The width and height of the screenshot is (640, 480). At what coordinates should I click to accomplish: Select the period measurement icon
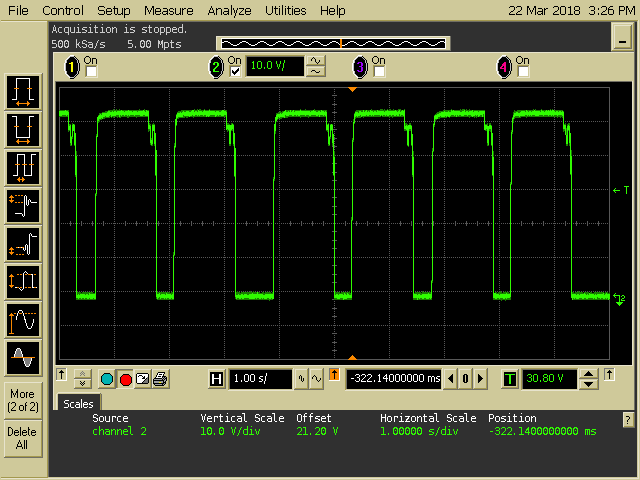point(23,167)
